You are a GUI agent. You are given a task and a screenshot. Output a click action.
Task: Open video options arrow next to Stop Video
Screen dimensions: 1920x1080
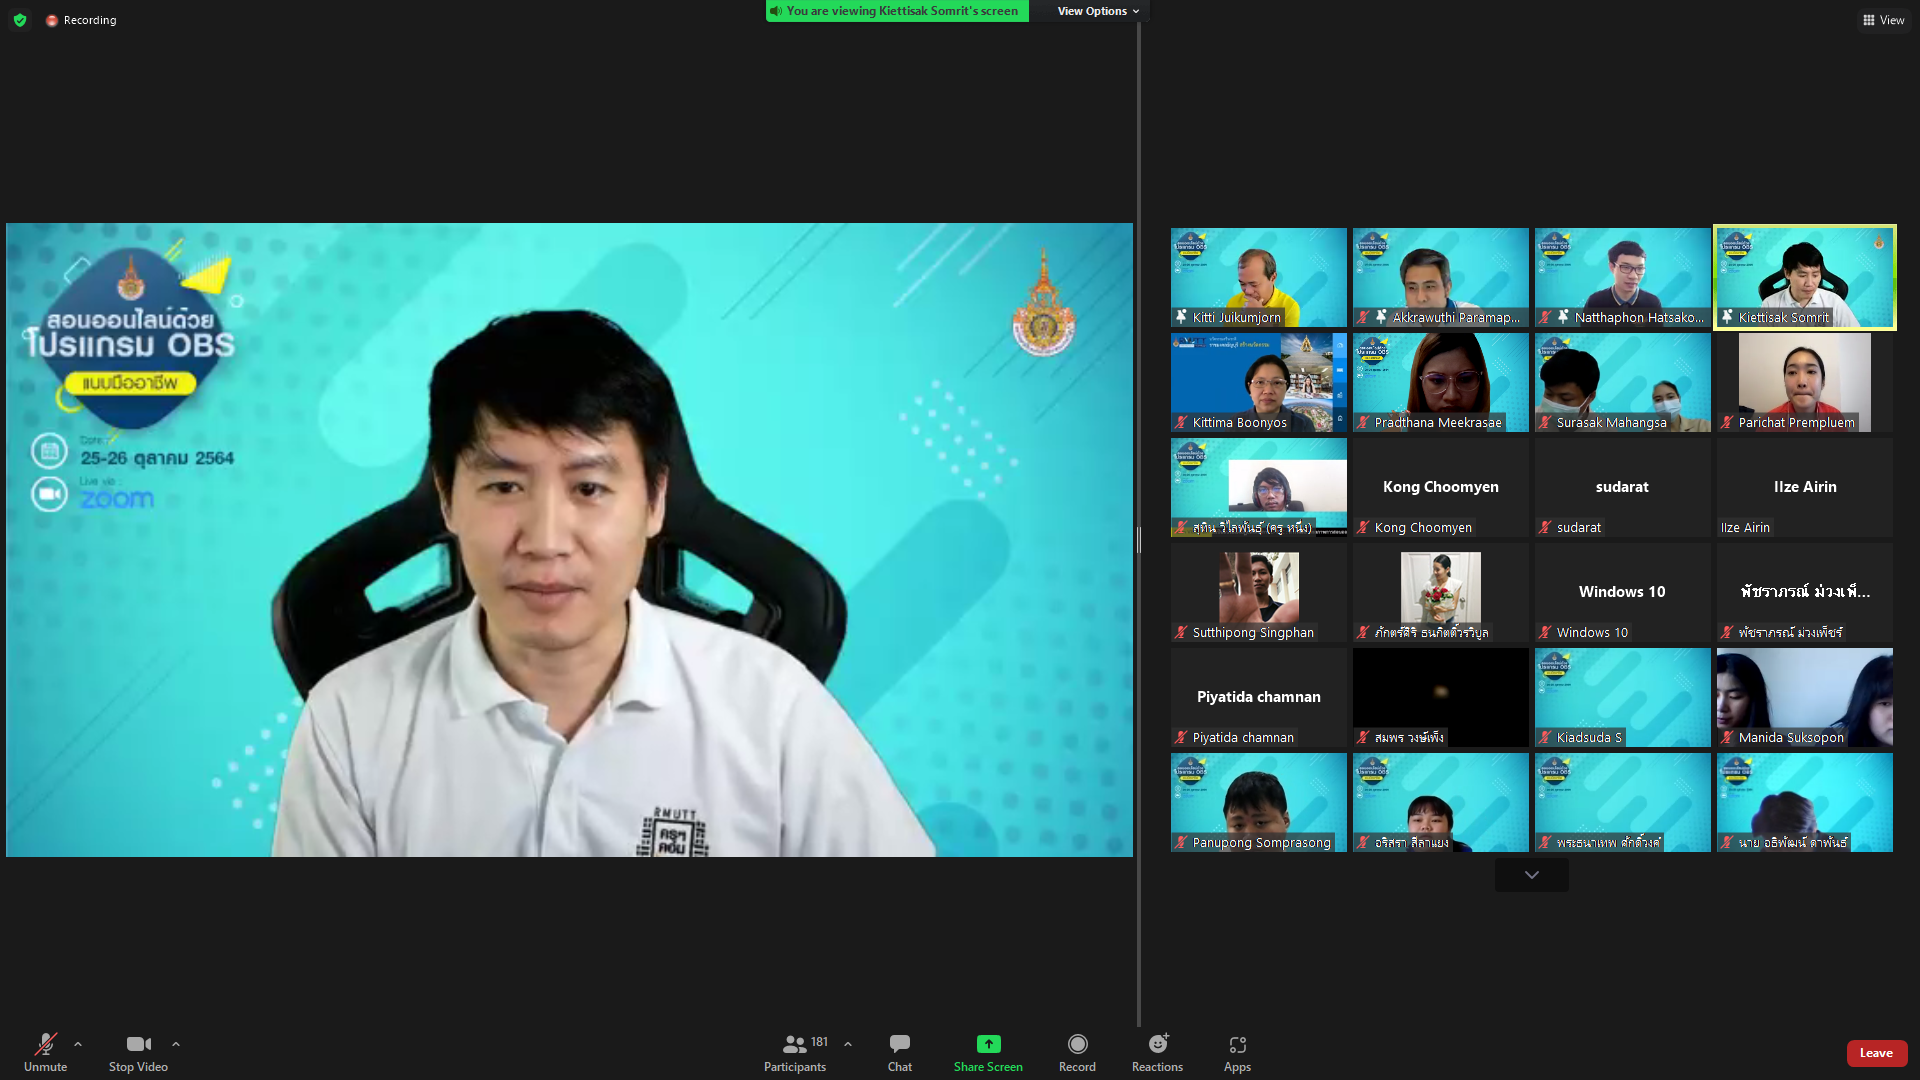pyautogui.click(x=176, y=1044)
